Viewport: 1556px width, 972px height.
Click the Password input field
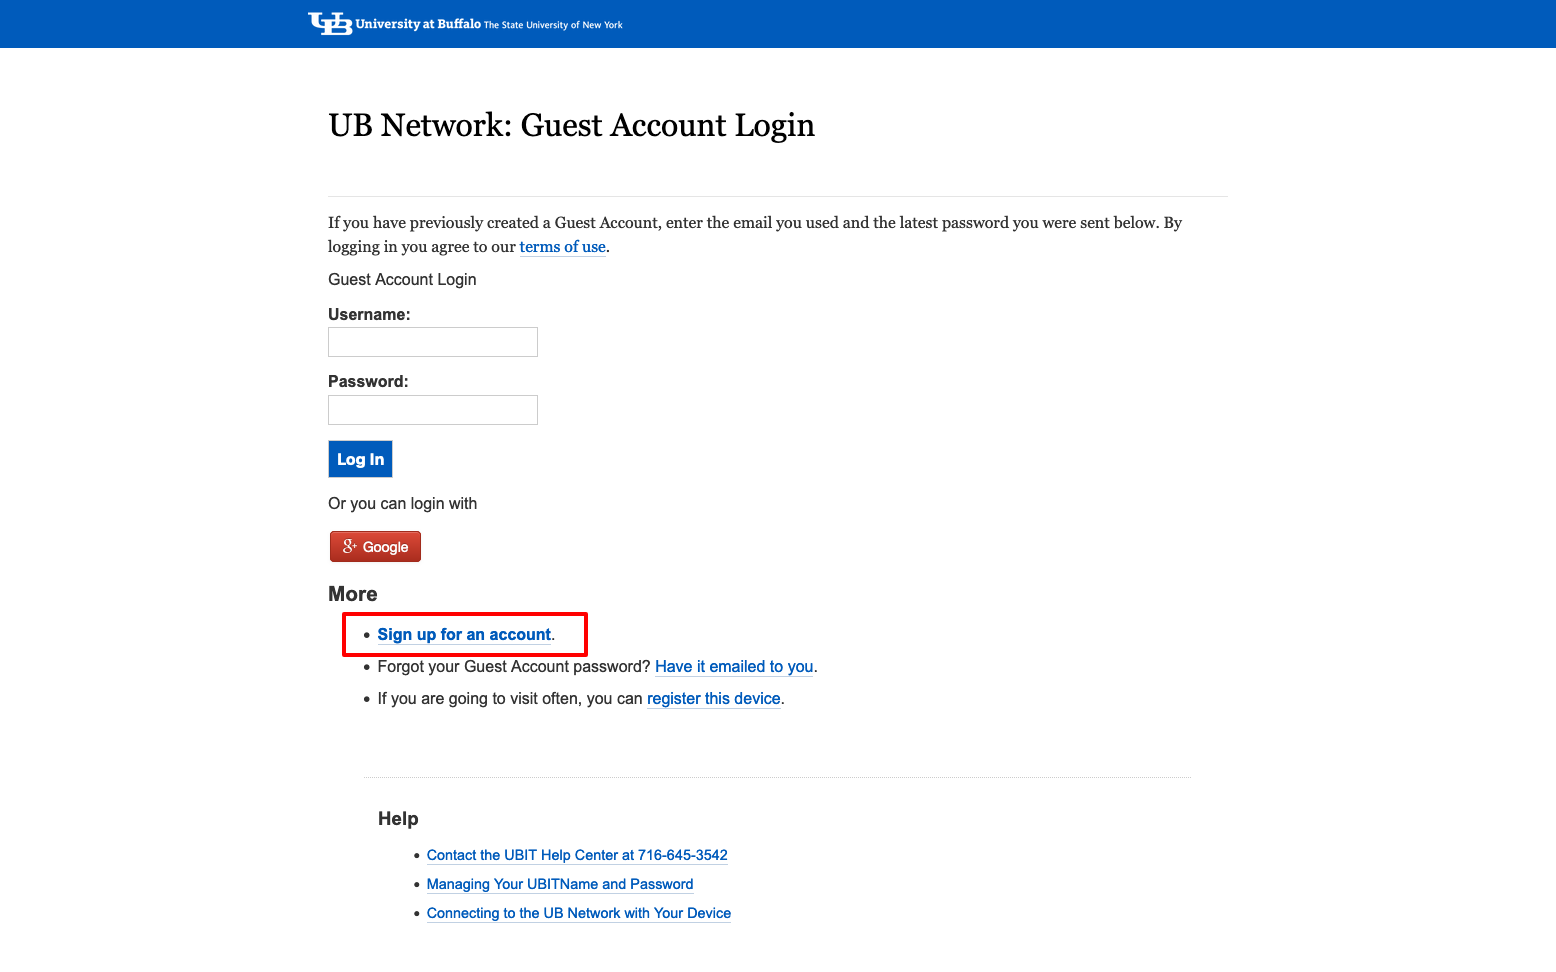(432, 409)
